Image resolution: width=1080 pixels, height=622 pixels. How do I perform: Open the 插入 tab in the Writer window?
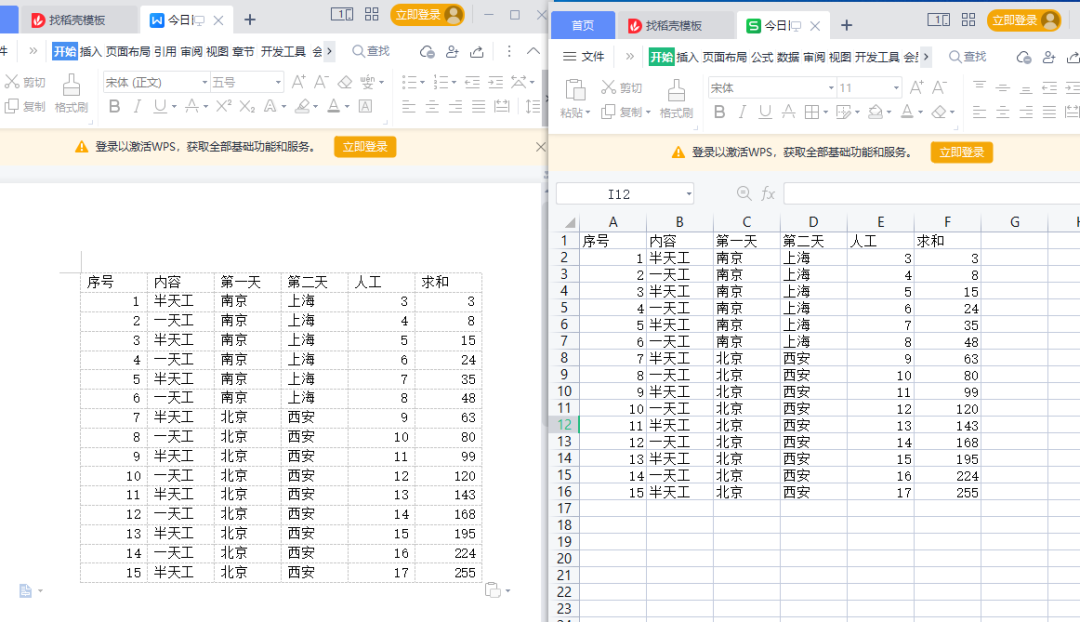point(90,52)
